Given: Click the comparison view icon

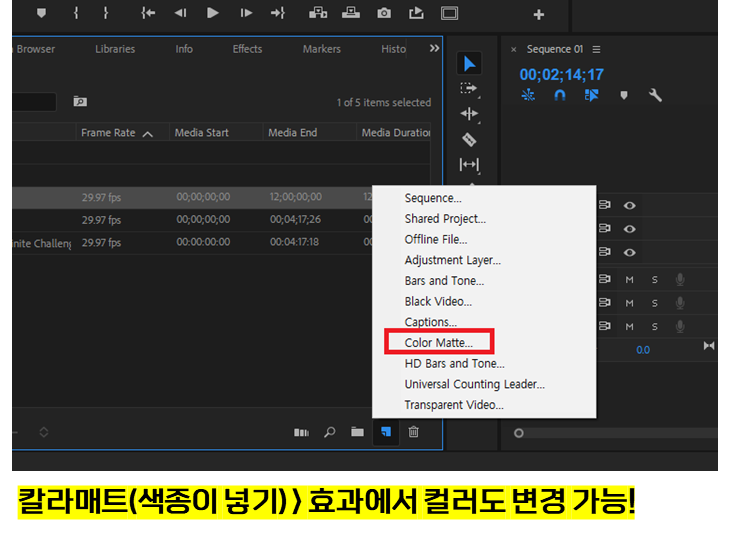Looking at the screenshot, I should click(449, 13).
